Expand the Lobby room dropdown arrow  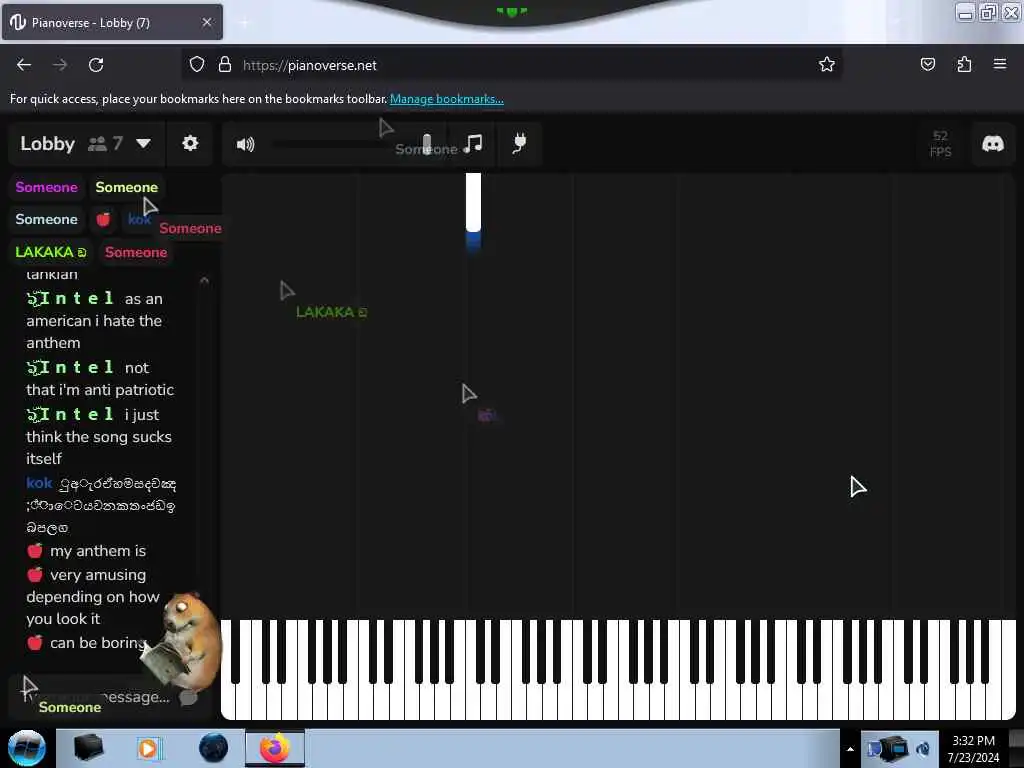(143, 144)
